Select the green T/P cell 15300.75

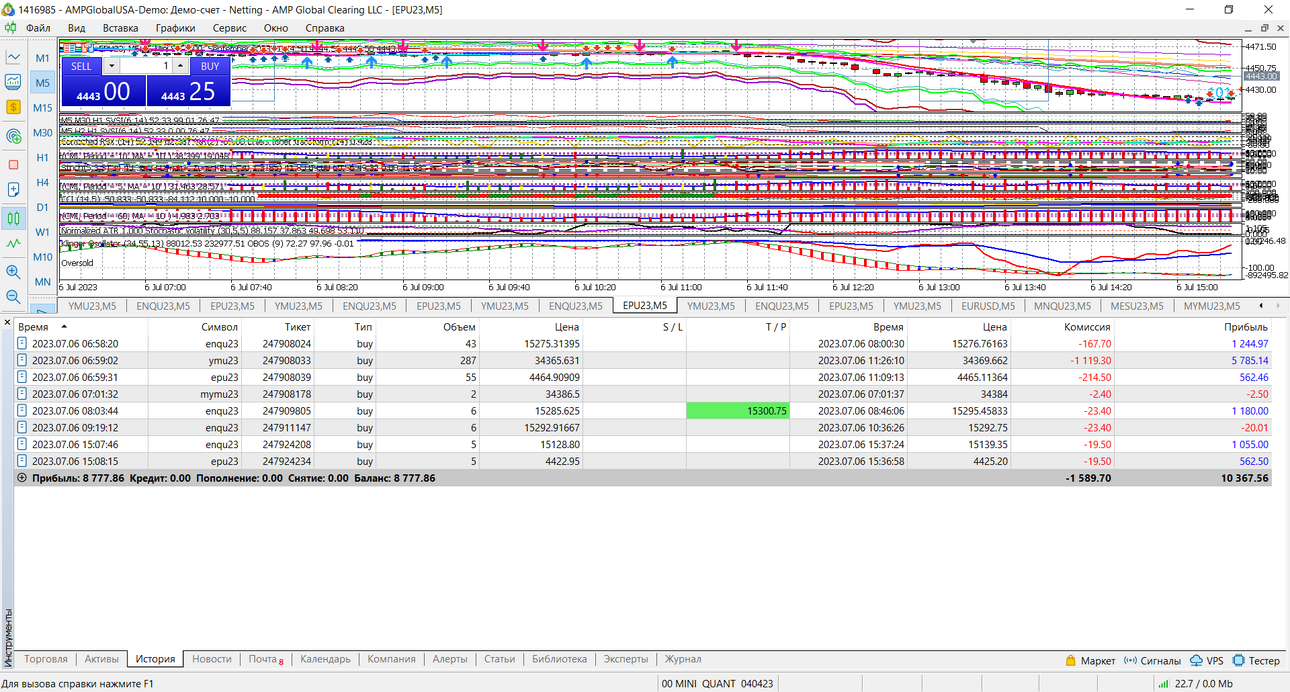click(x=738, y=410)
